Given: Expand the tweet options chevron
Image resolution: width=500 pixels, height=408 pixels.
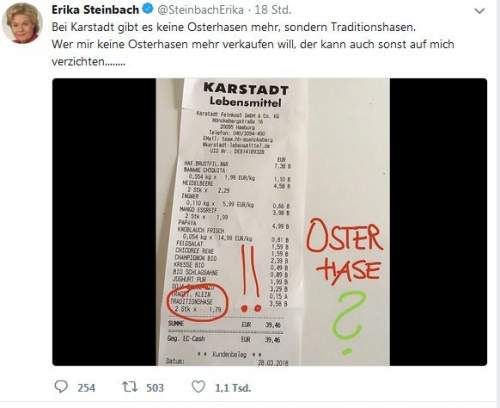Looking at the screenshot, I should (479, 11).
